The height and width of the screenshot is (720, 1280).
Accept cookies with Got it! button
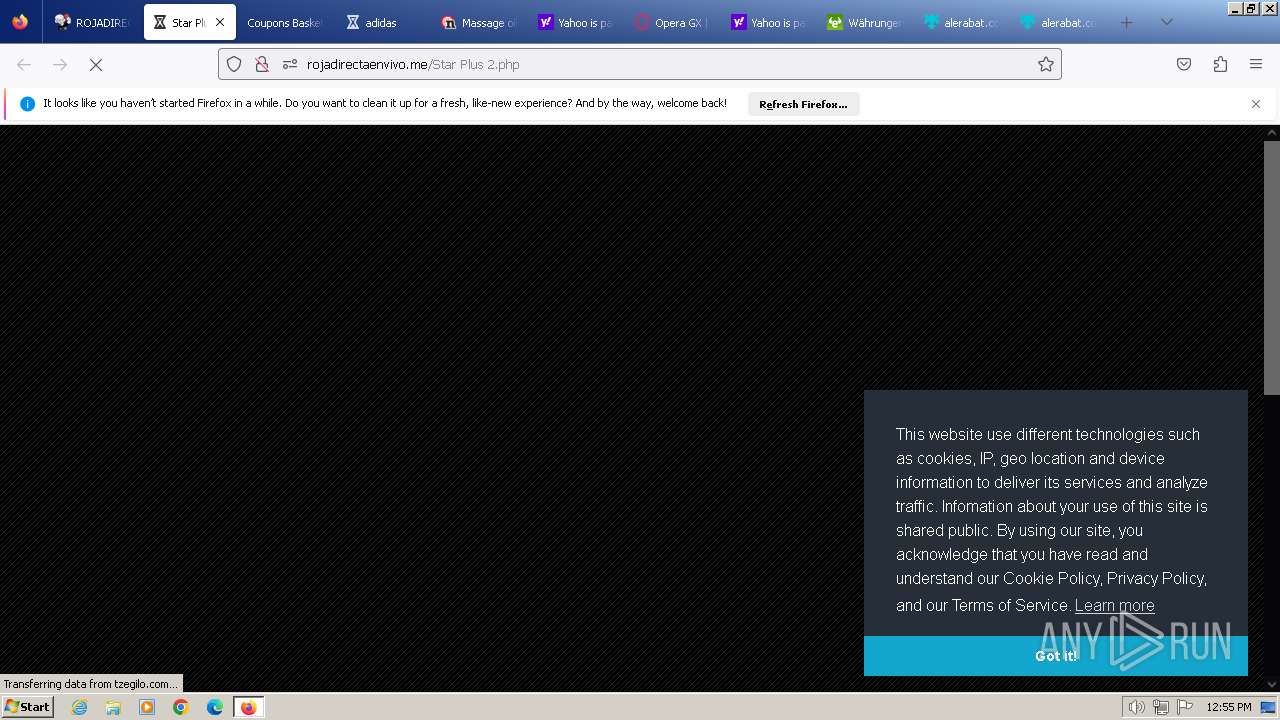click(1056, 656)
